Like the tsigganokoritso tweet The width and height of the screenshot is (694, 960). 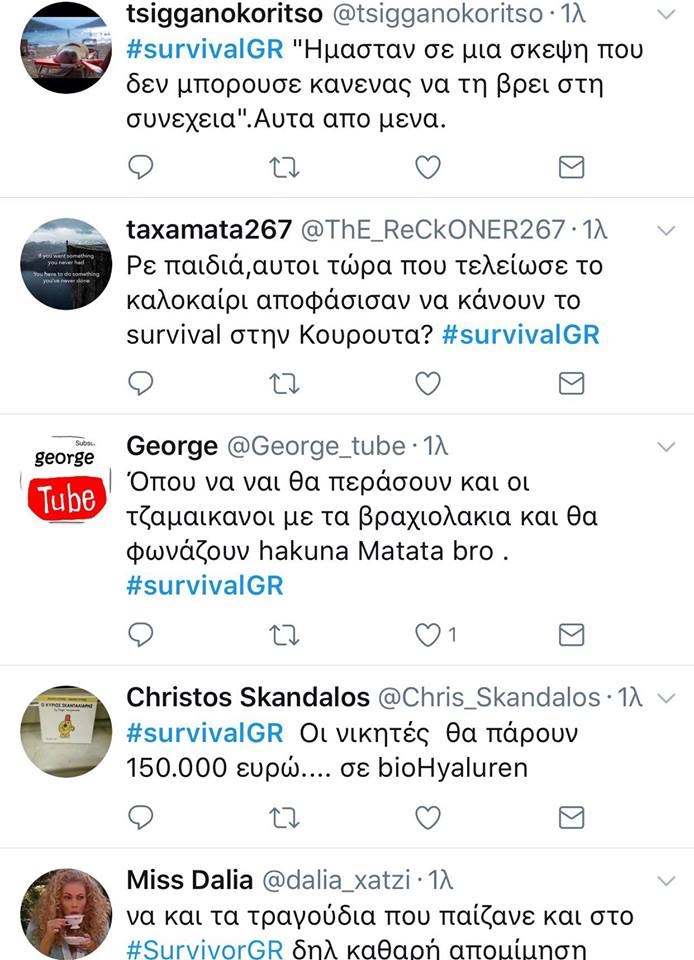428,167
